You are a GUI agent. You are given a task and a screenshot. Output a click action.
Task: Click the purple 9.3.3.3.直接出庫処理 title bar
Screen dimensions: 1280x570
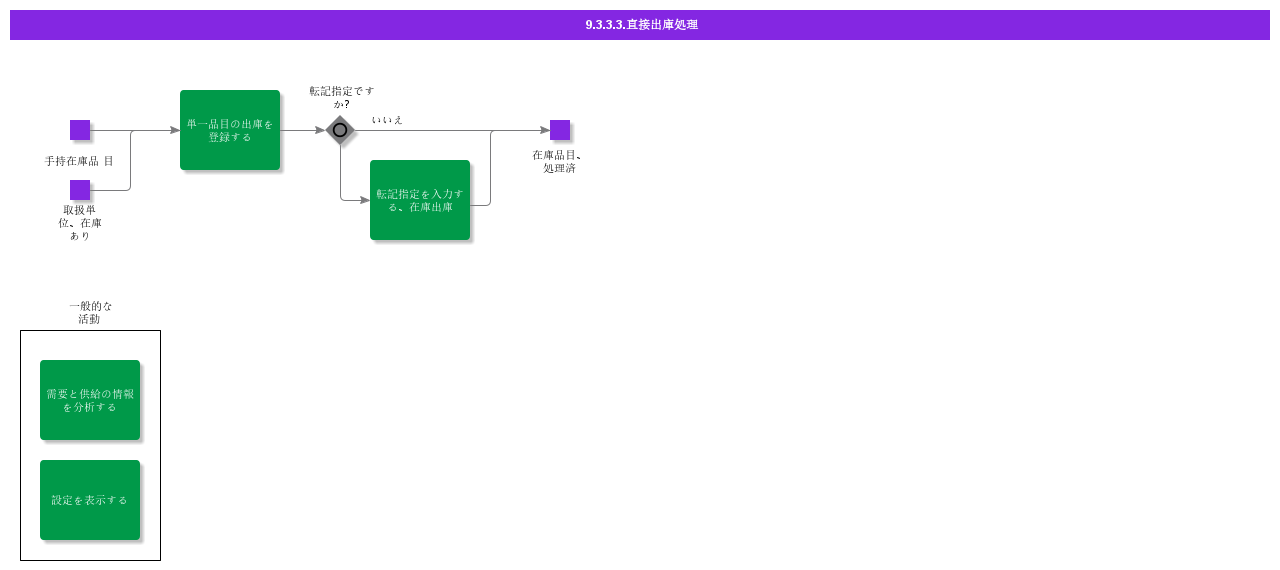[x=640, y=25]
